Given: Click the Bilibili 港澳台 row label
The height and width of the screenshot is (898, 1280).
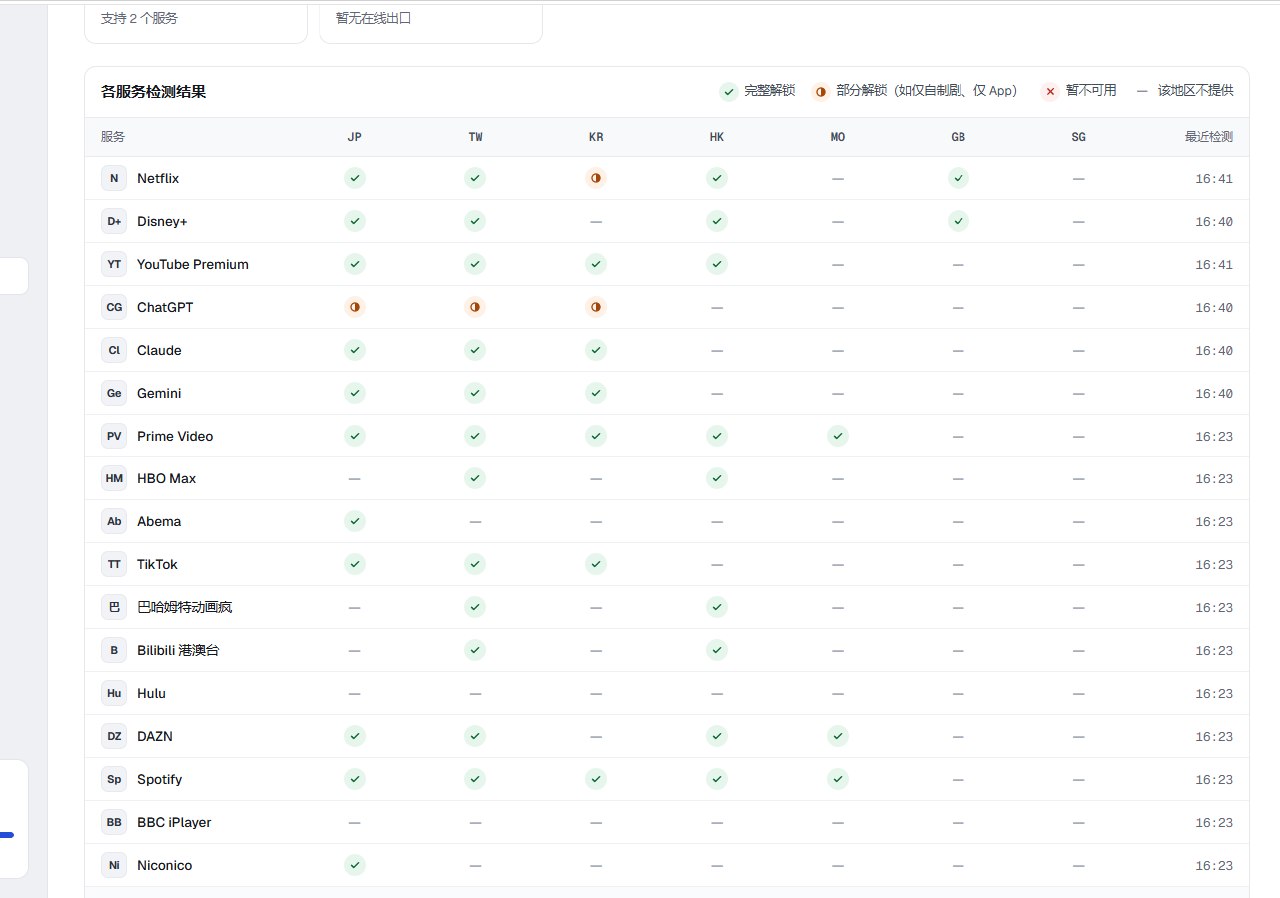Looking at the screenshot, I should click(178, 650).
